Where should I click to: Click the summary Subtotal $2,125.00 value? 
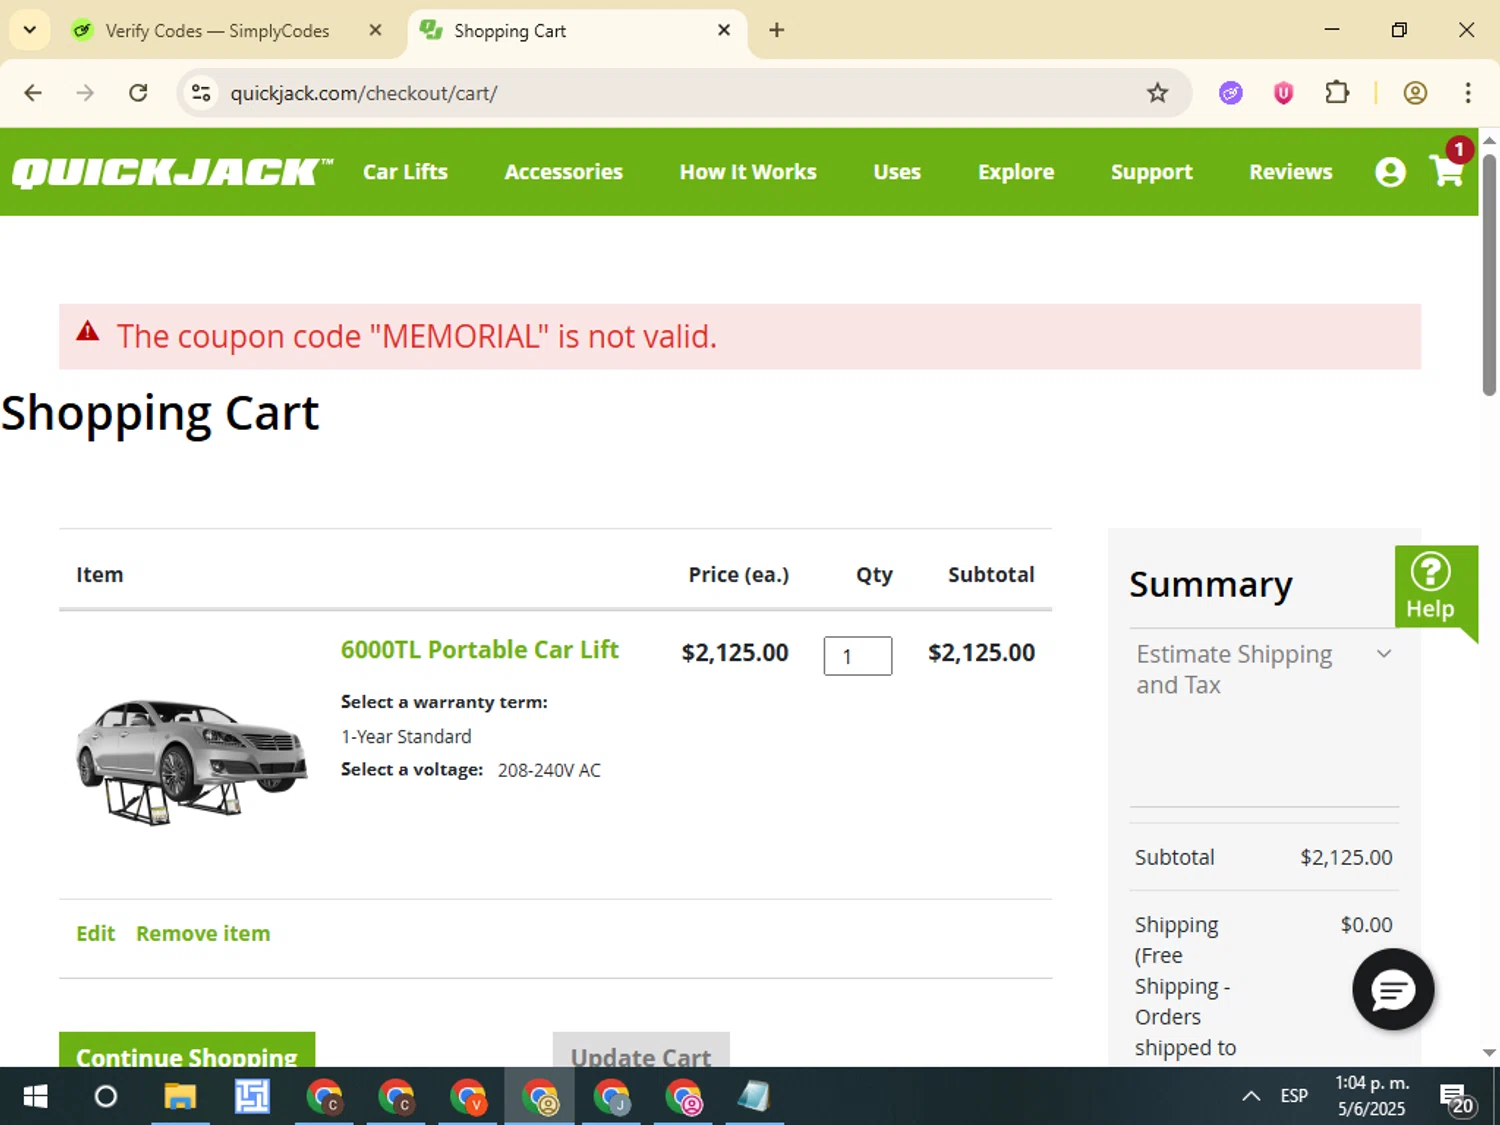point(1346,857)
